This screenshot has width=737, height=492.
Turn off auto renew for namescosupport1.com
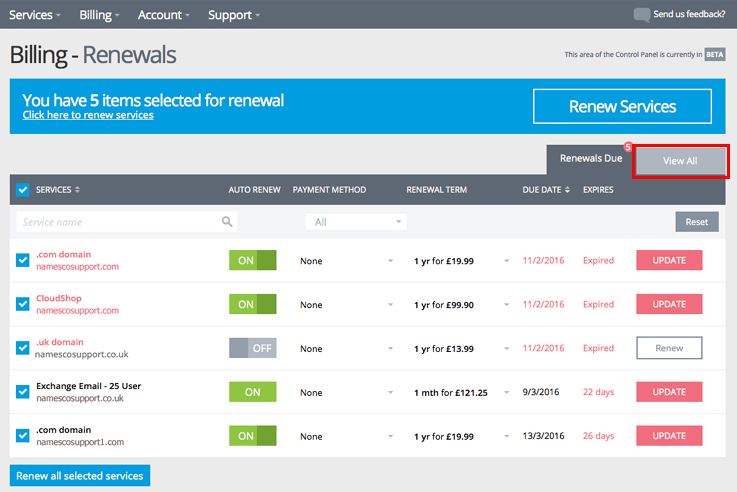coord(252,436)
